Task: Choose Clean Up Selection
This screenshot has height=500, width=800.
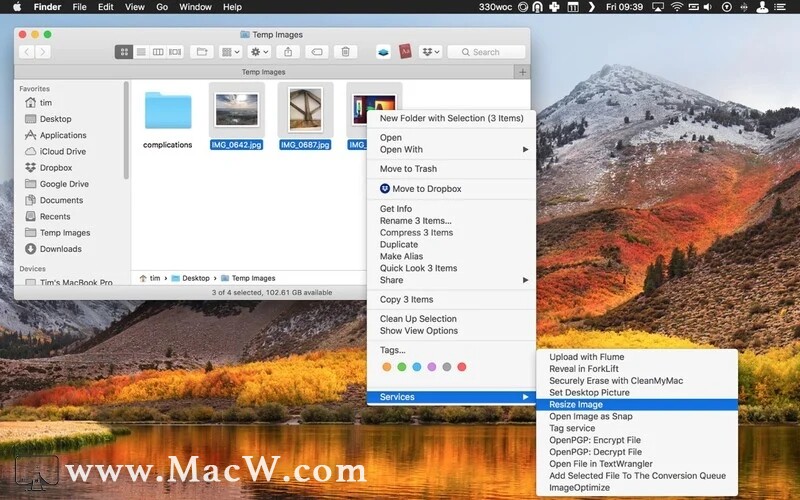Action: [452, 319]
